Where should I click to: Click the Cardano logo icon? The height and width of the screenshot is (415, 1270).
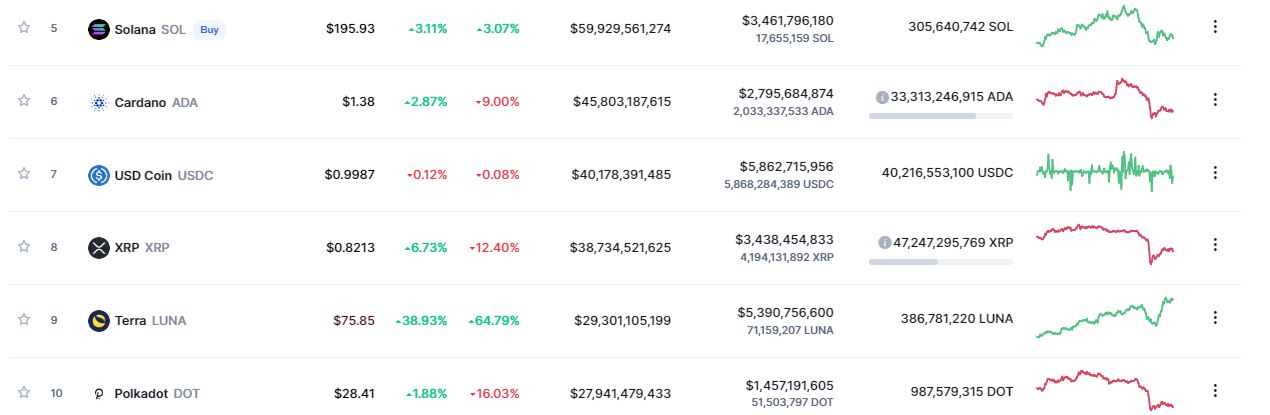click(98, 102)
